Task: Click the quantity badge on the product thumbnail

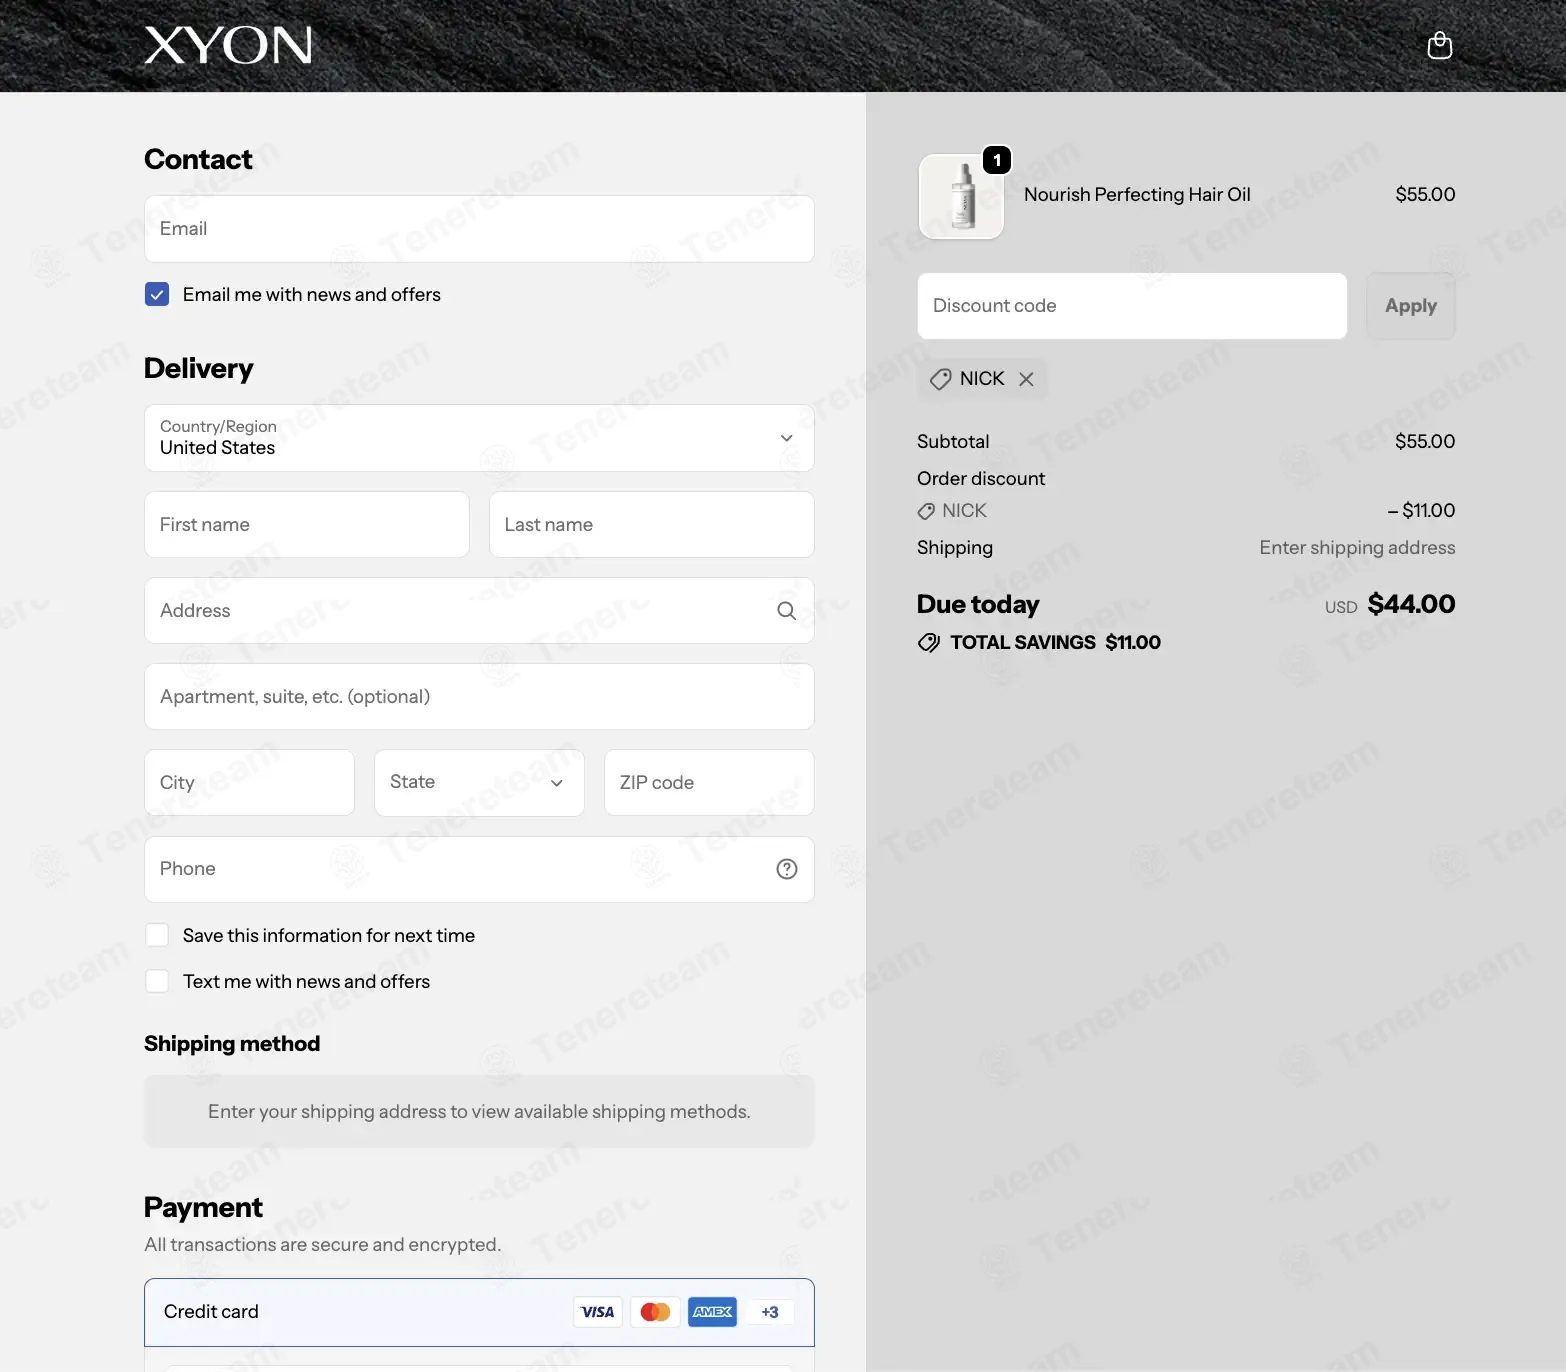Action: coord(997,160)
